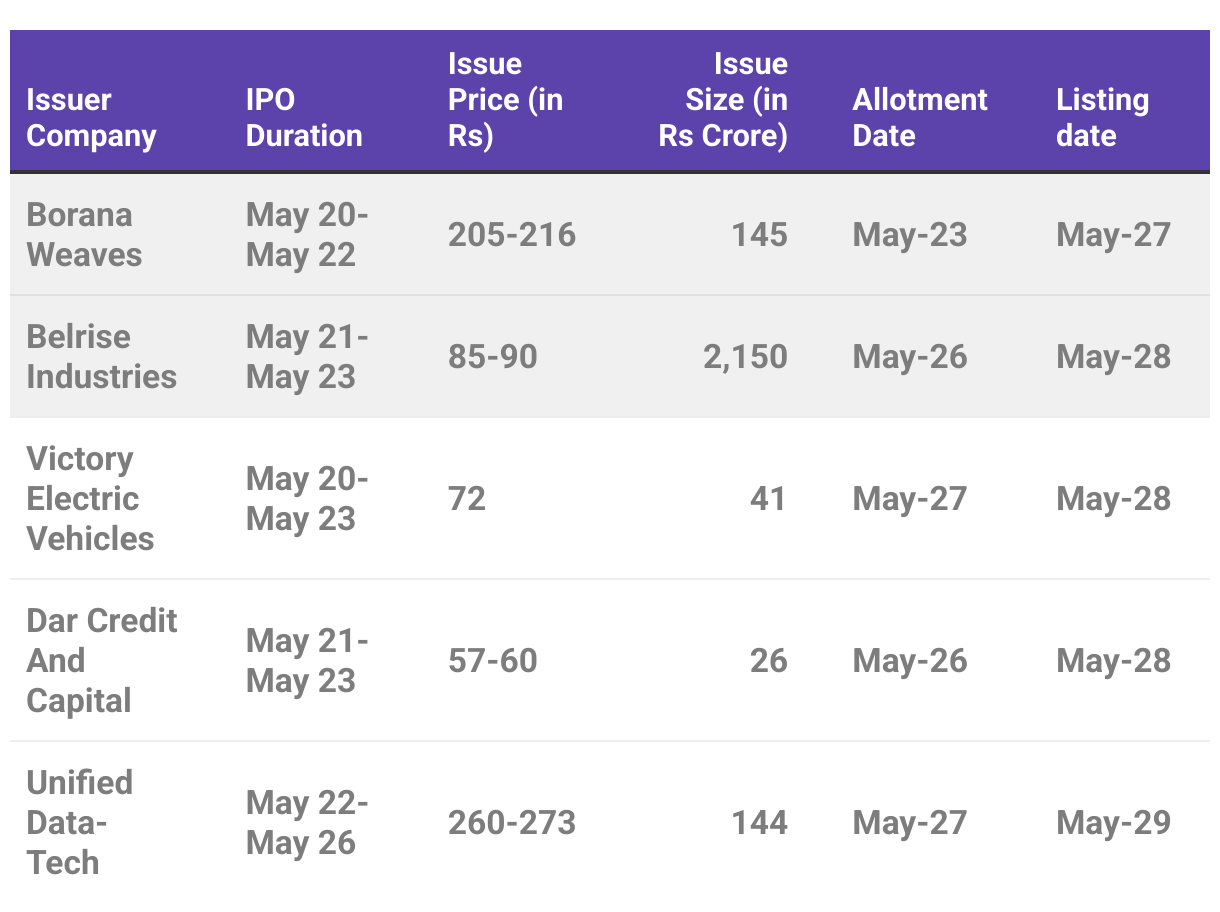Select Borana Weaves May-23 allotment date
This screenshot has height=912, width=1220.
(910, 235)
